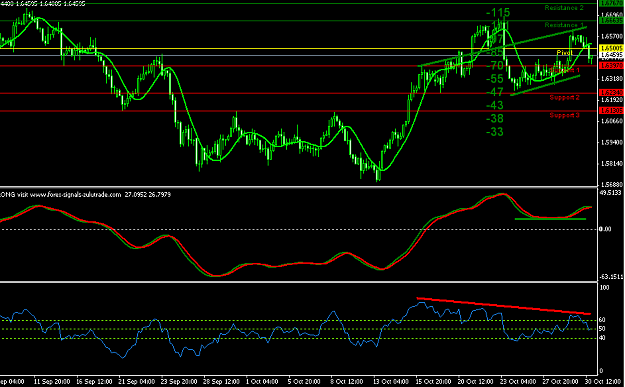Select the 1.65700 price scale value

pyautogui.click(x=611, y=36)
